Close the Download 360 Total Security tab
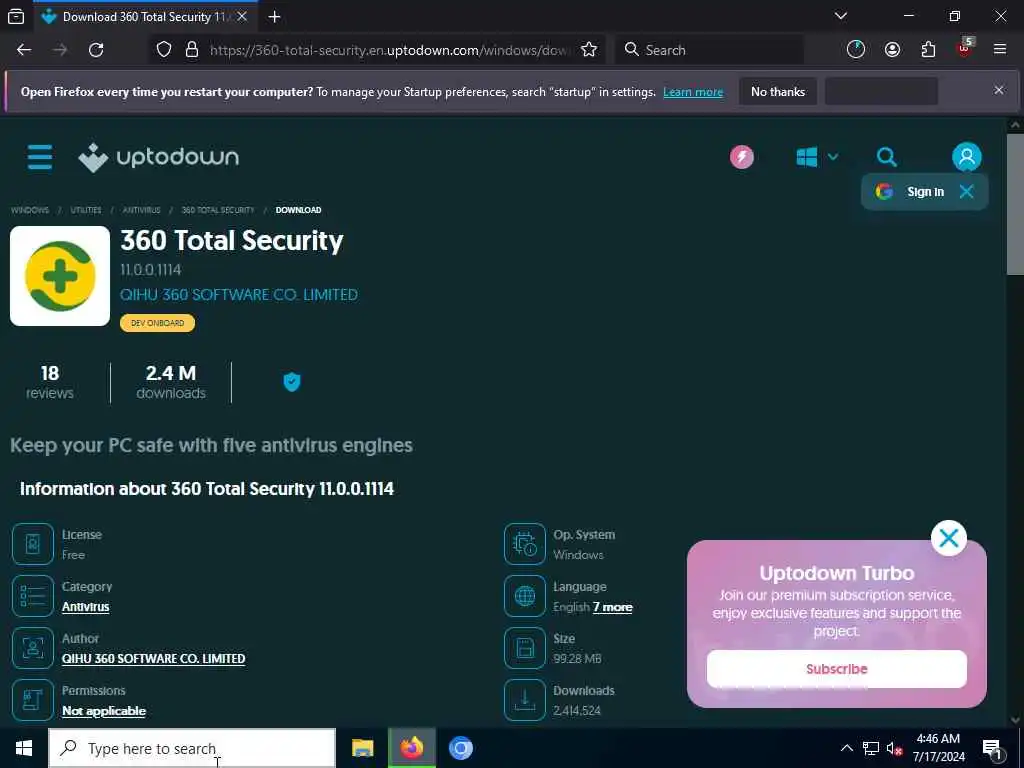Image resolution: width=1024 pixels, height=768 pixels. click(242, 16)
